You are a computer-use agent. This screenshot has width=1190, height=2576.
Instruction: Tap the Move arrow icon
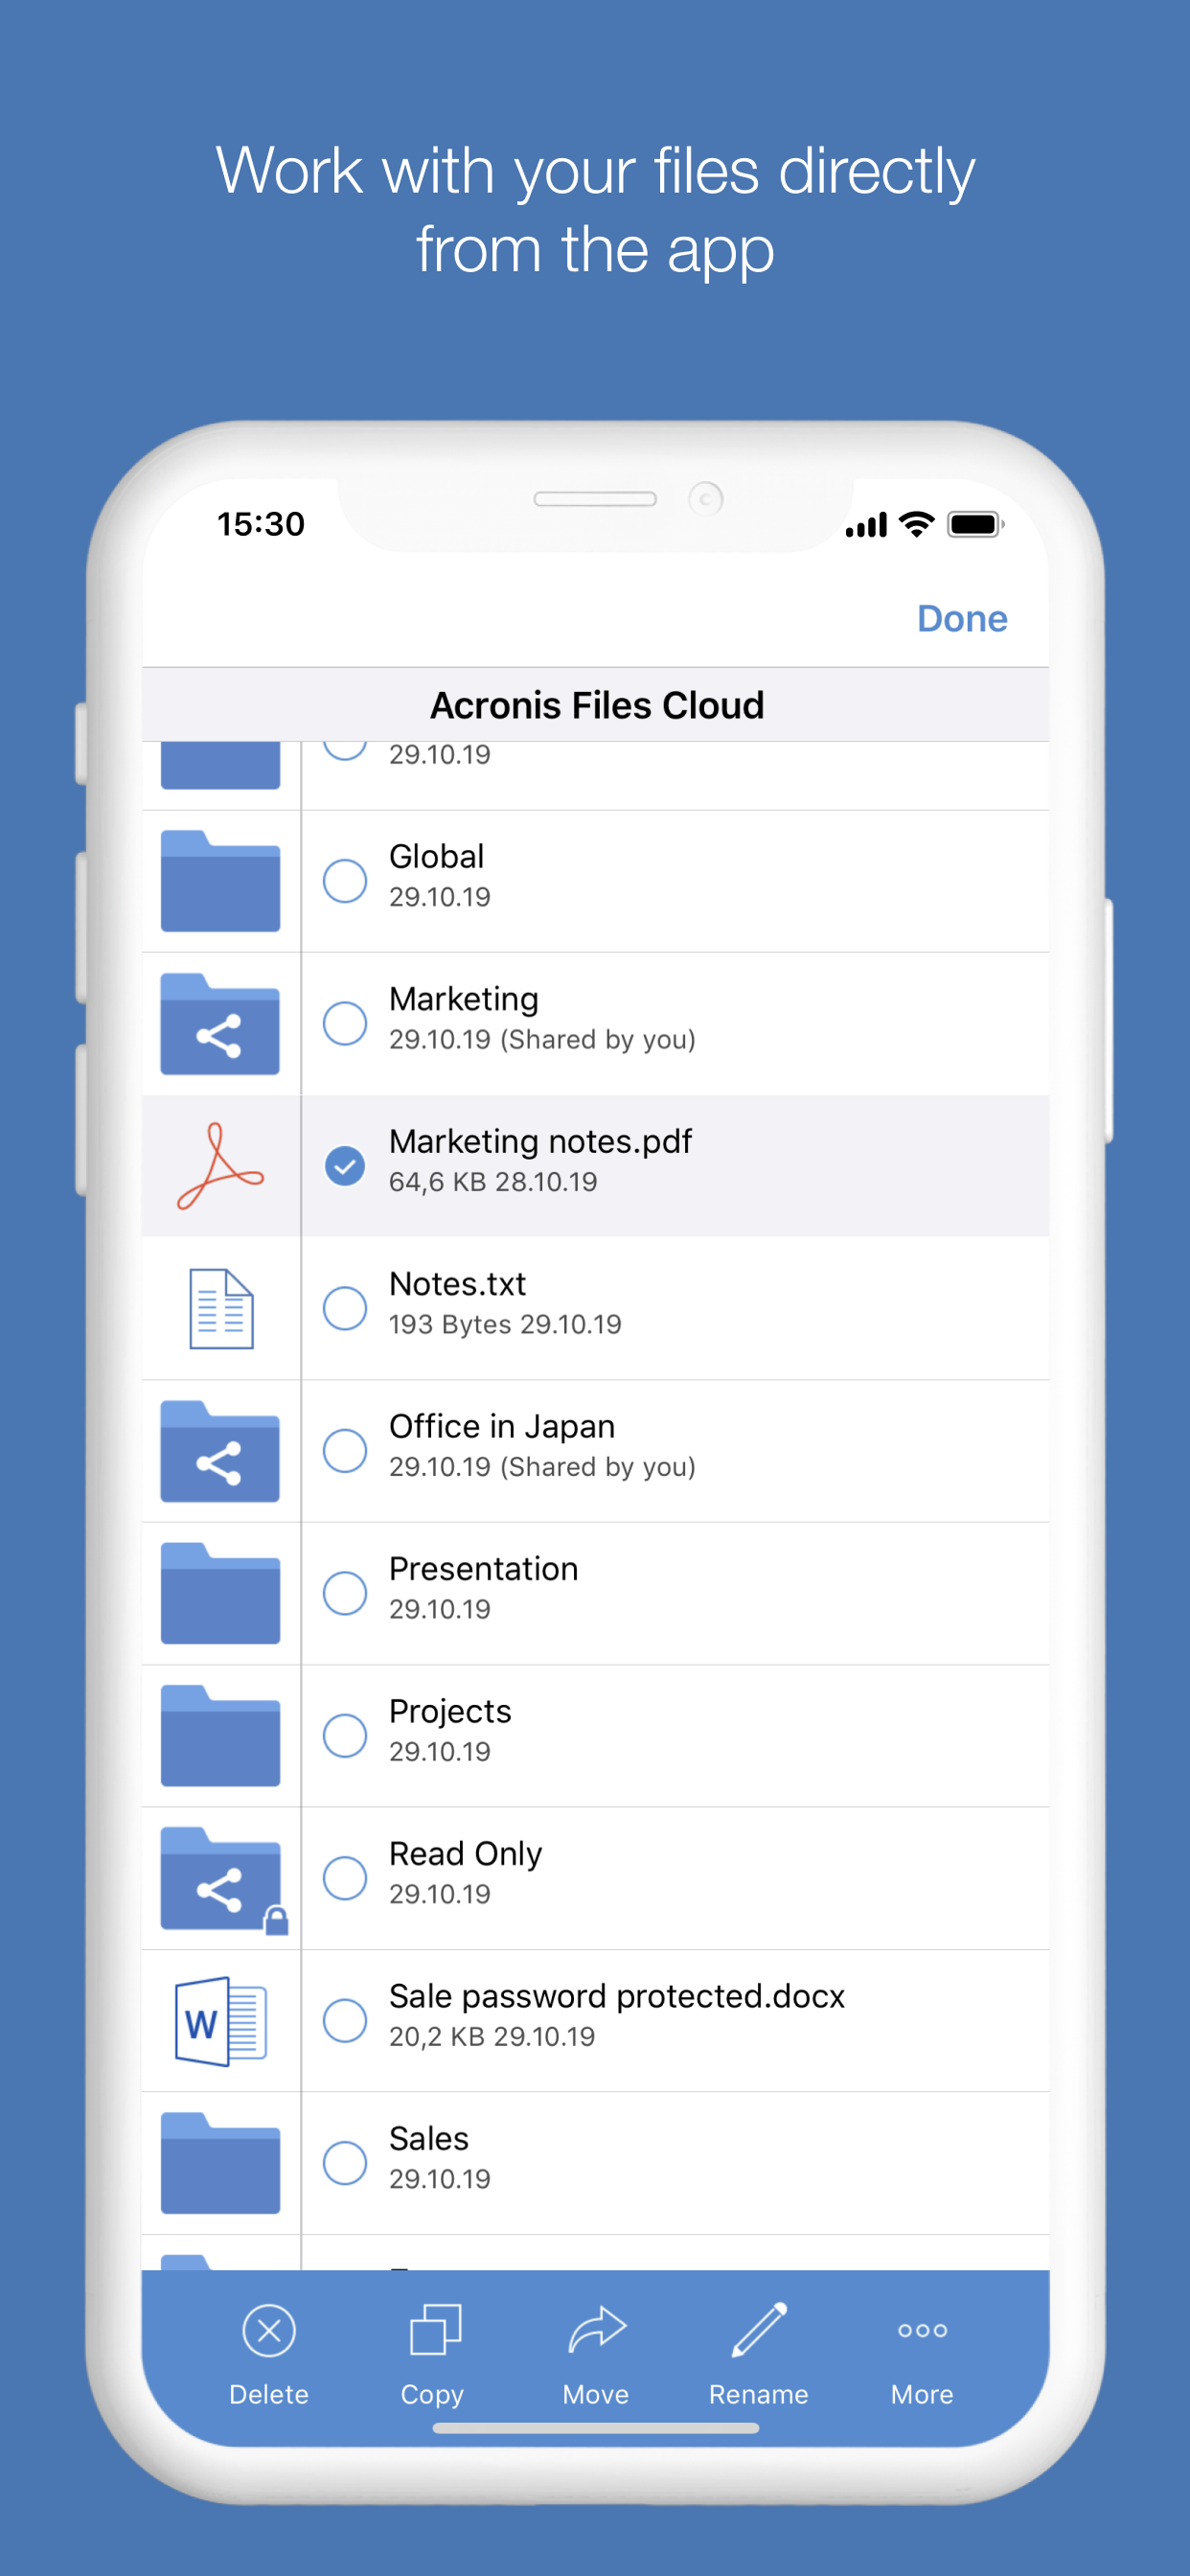click(x=596, y=2331)
